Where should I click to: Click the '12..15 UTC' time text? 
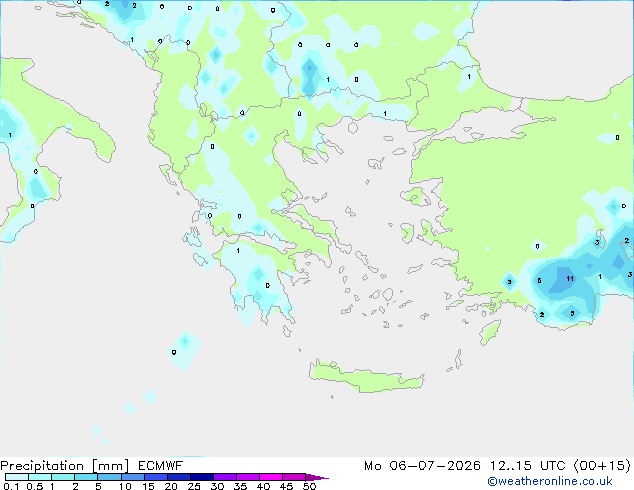[x=527, y=466]
